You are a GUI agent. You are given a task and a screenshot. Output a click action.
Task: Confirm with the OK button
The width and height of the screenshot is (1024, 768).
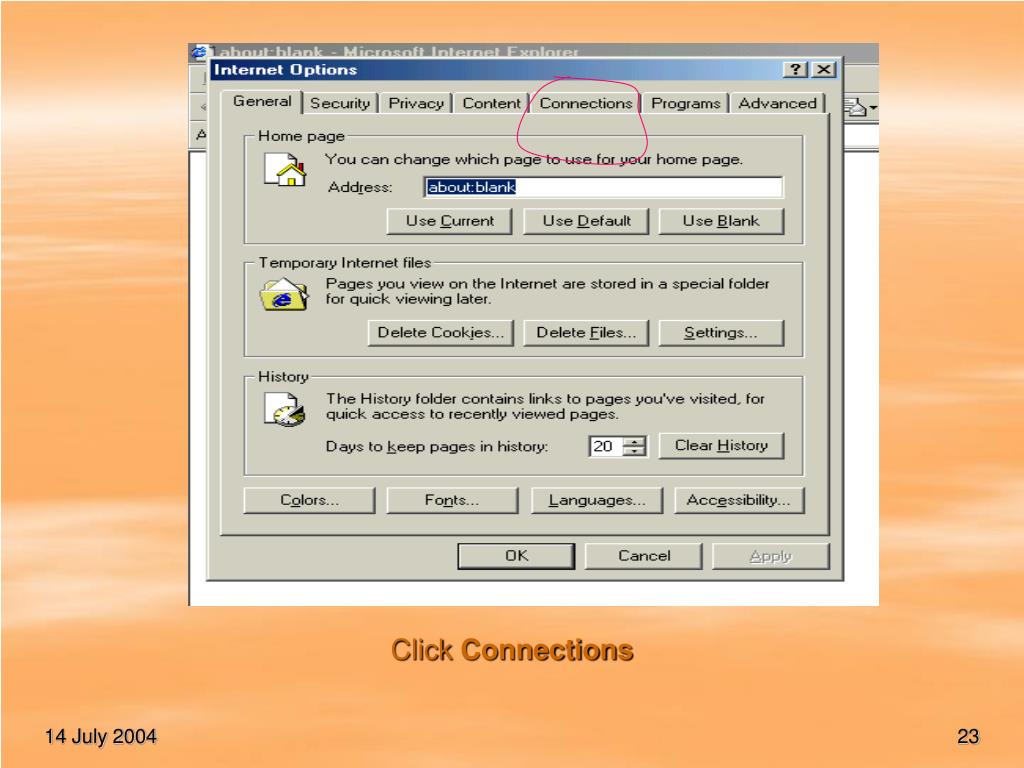pyautogui.click(x=516, y=556)
